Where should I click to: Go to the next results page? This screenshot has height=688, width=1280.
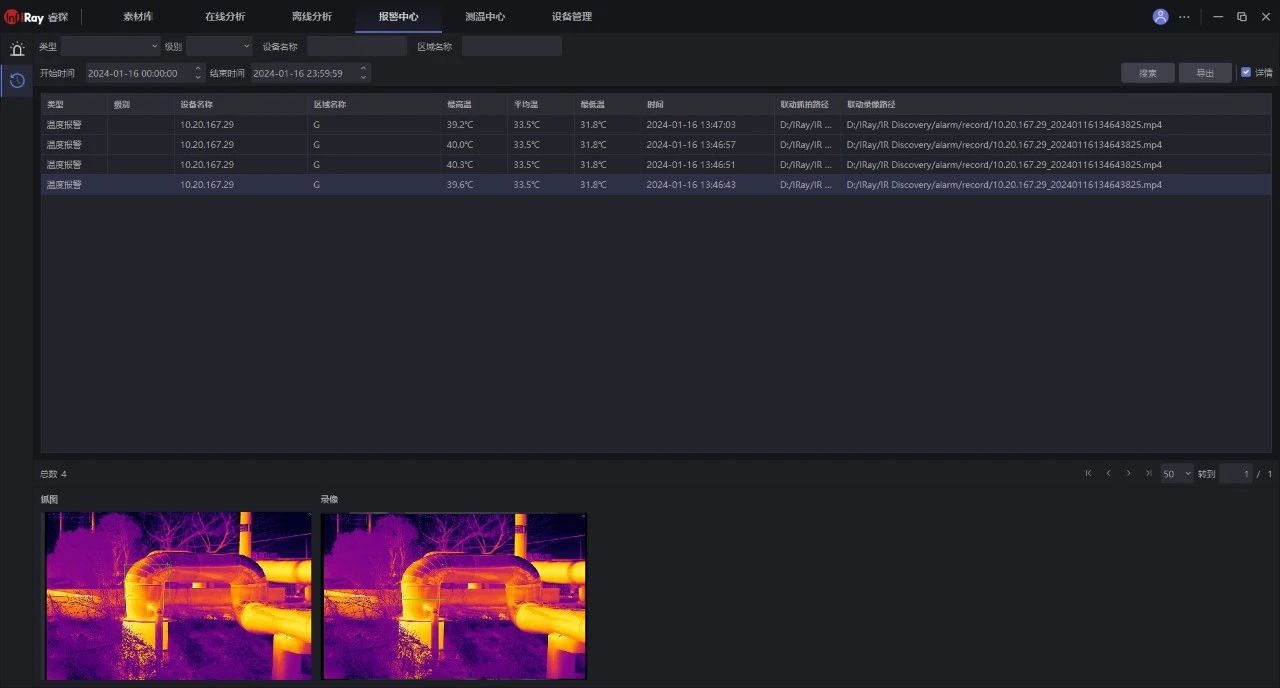[1128, 473]
